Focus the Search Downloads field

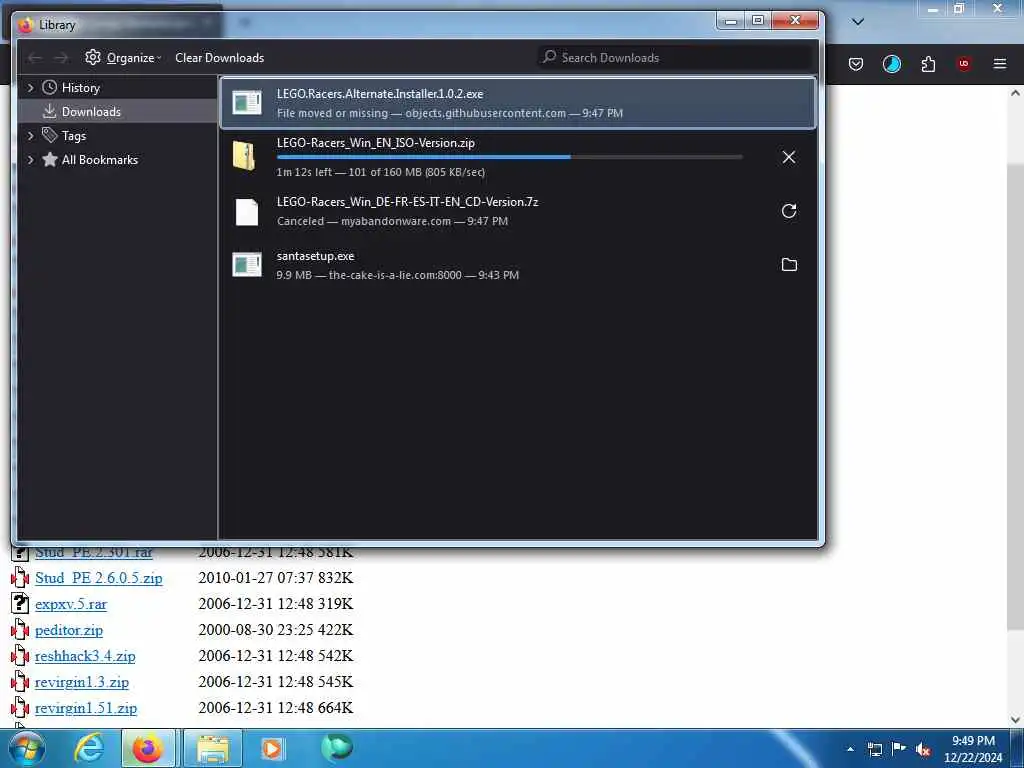[675, 57]
